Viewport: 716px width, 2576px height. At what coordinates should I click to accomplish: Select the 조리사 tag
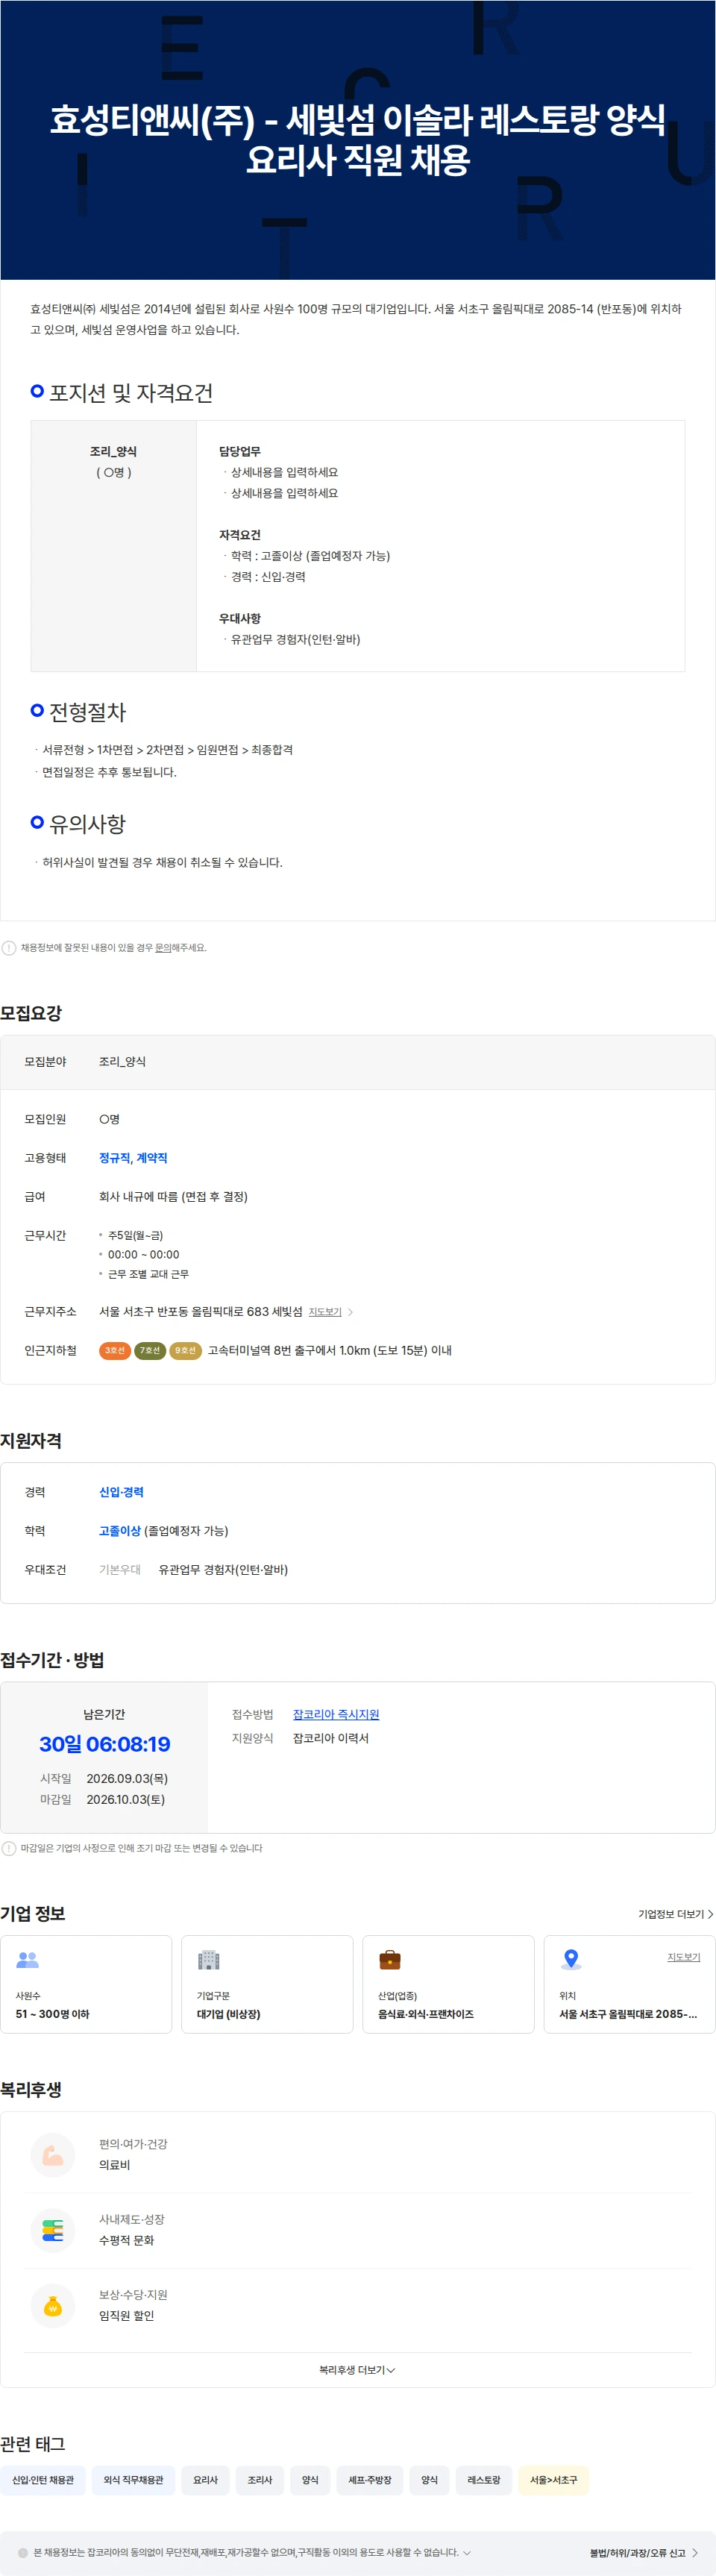[x=260, y=2480]
